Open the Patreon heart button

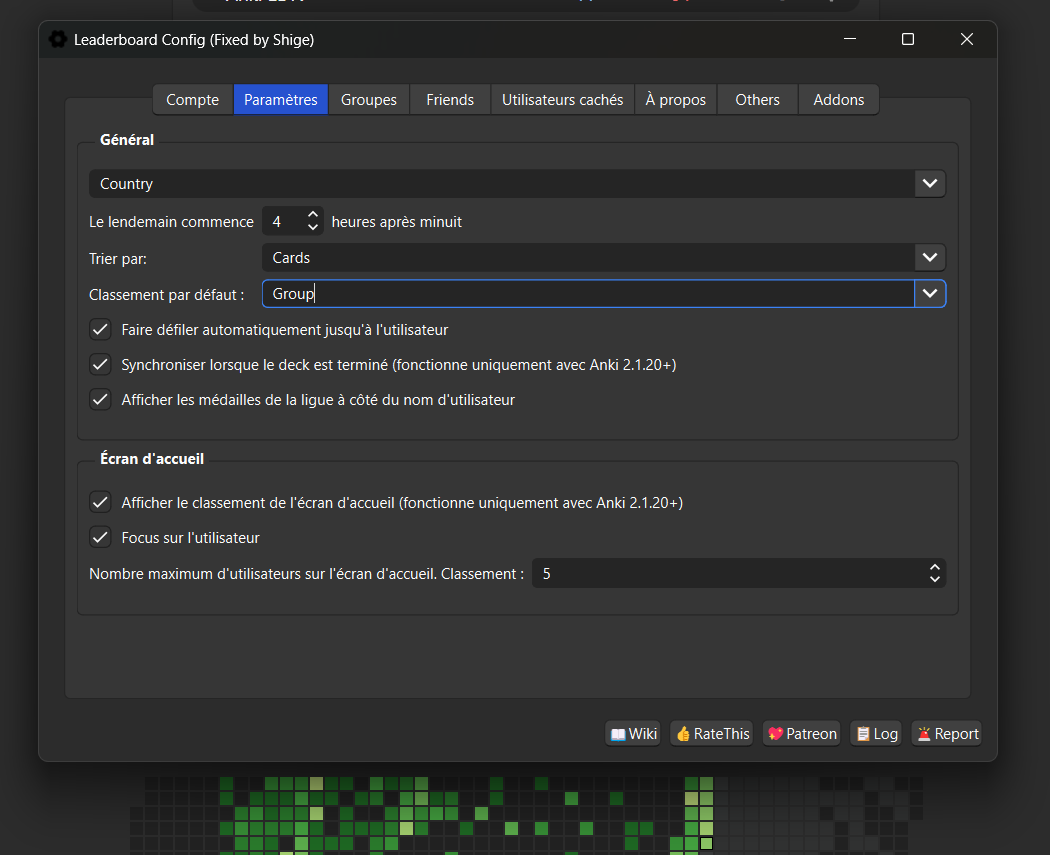point(801,734)
